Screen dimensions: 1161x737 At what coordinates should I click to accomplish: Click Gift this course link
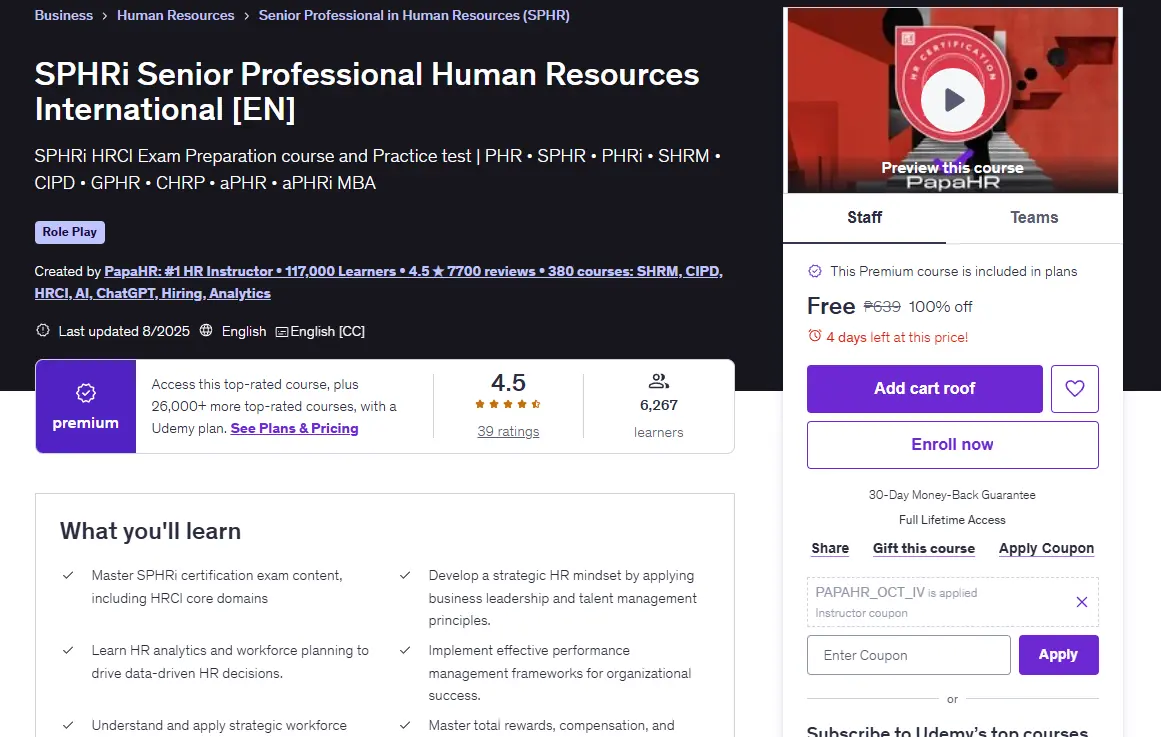[923, 549]
